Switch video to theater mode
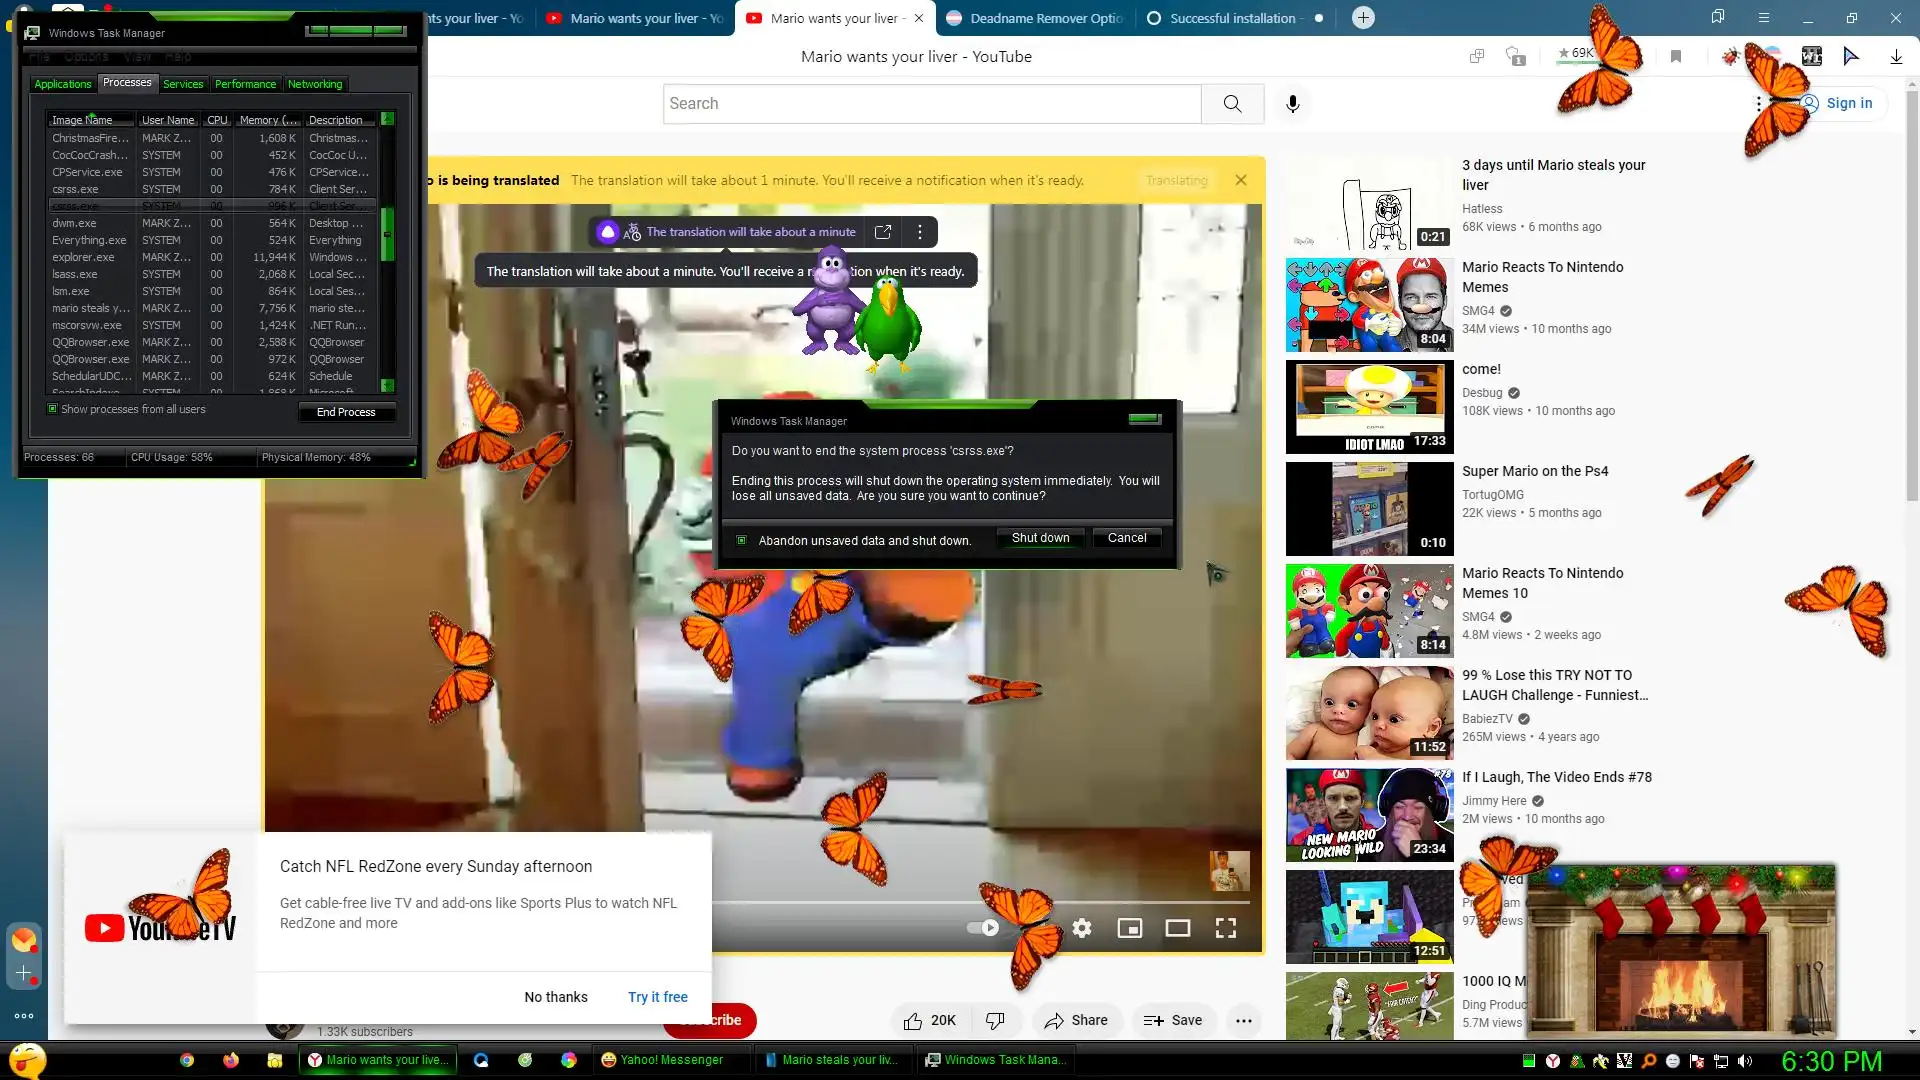 [x=1178, y=928]
